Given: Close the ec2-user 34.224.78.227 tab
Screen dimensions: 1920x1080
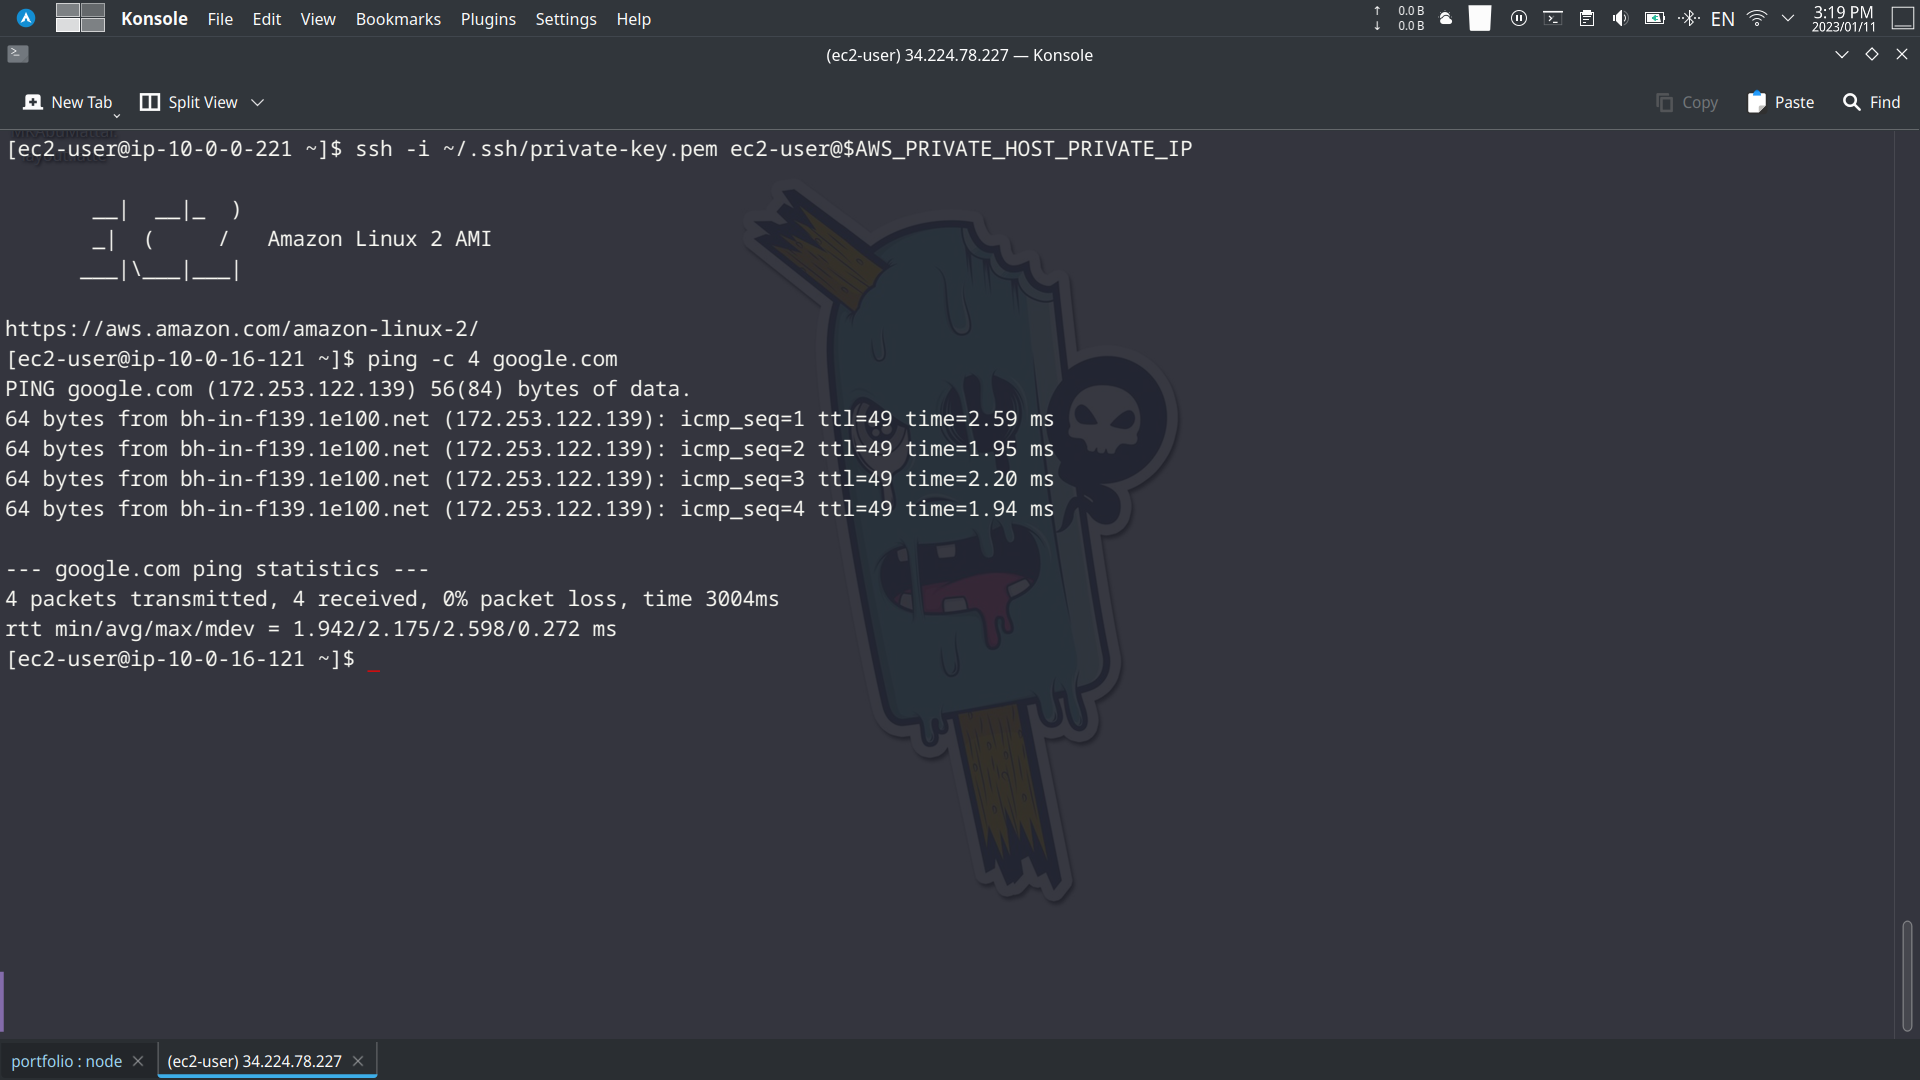Looking at the screenshot, I should click(358, 1061).
